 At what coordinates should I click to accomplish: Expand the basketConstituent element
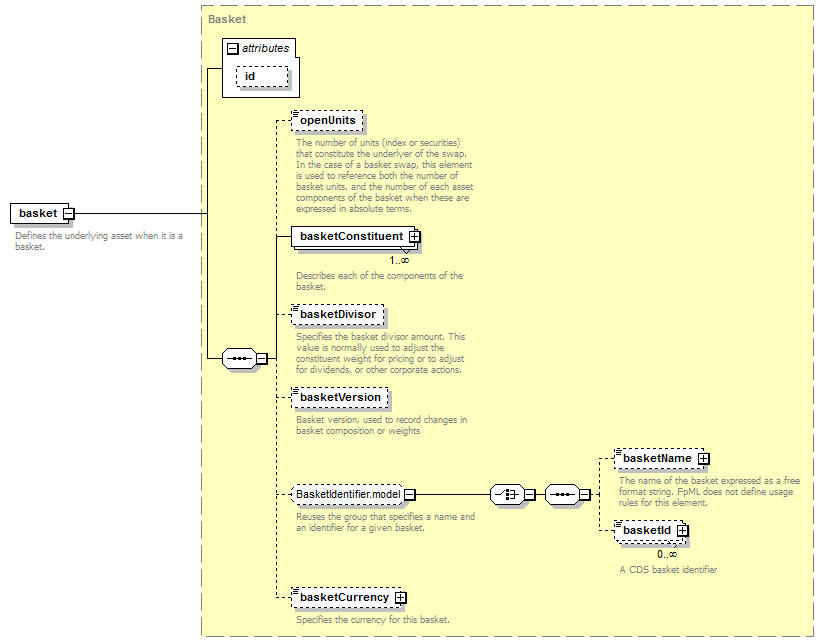[x=414, y=237]
